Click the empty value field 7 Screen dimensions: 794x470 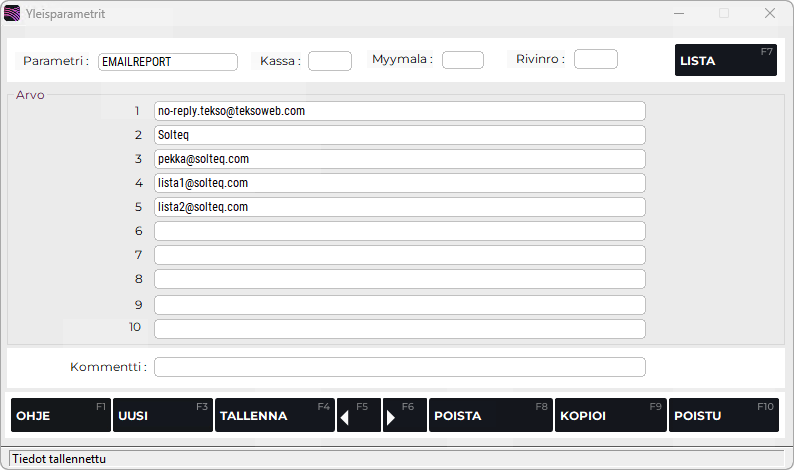[400, 255]
